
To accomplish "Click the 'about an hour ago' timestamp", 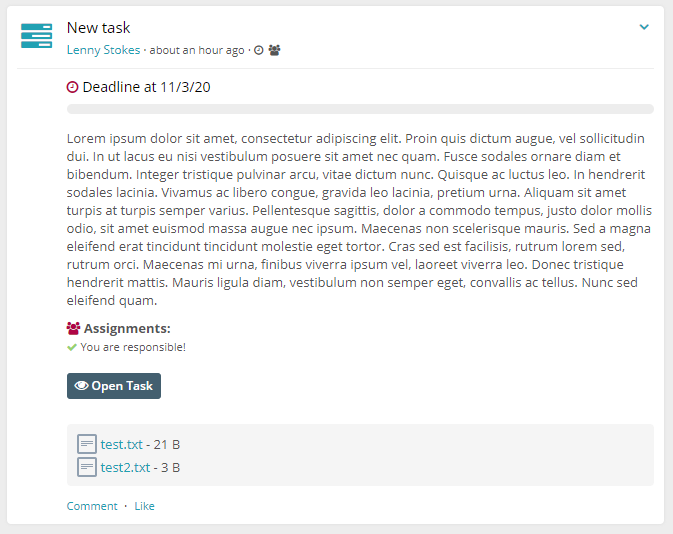I will 197,50.
